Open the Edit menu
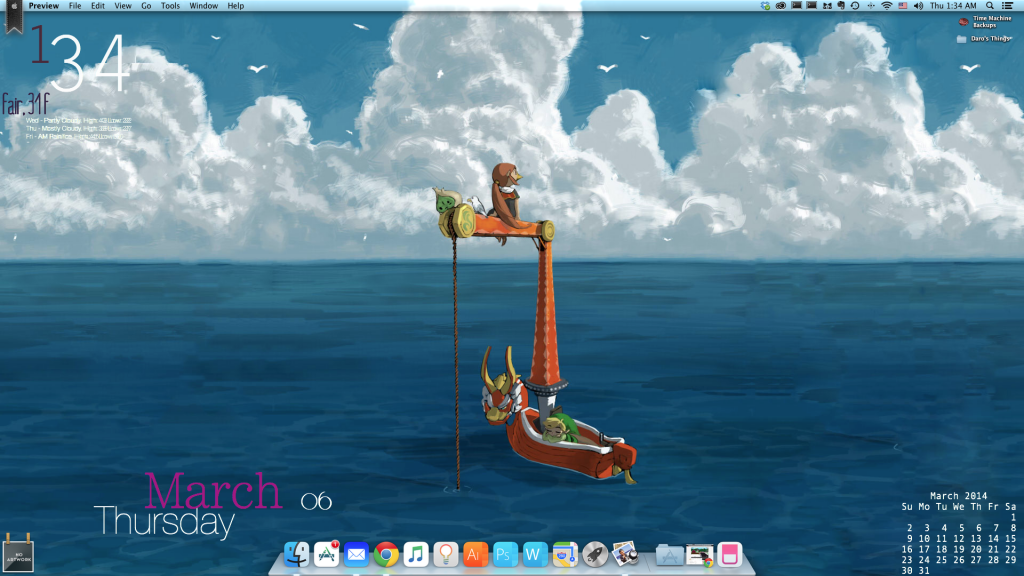The width and height of the screenshot is (1024, 576). [98, 6]
